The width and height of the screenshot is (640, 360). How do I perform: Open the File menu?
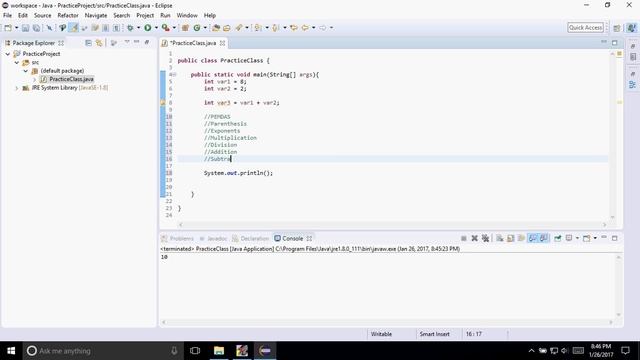(7, 16)
